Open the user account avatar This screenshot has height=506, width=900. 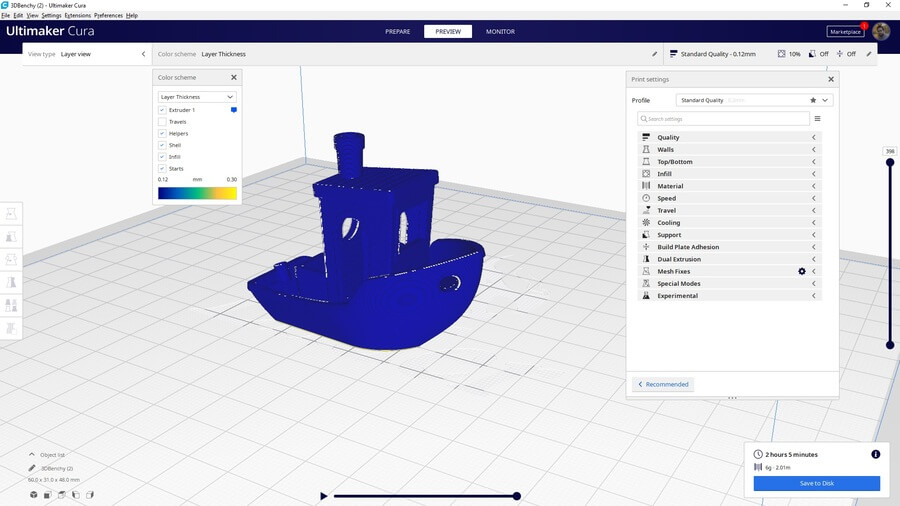[x=880, y=31]
